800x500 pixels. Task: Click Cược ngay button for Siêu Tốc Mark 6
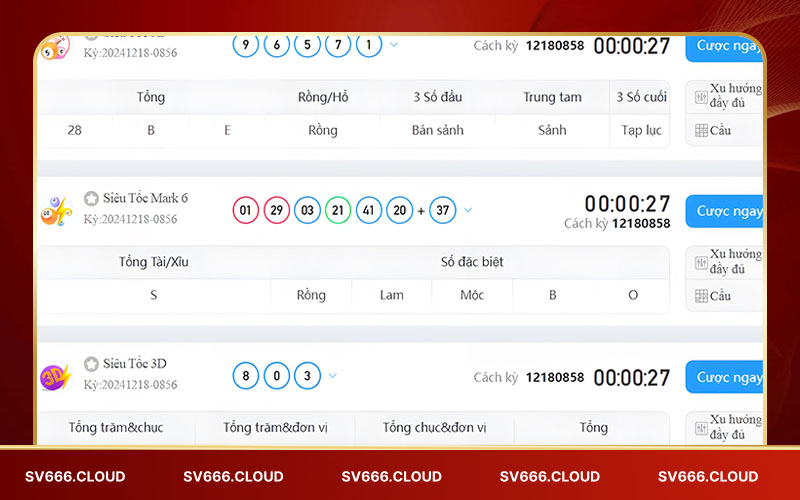click(724, 211)
